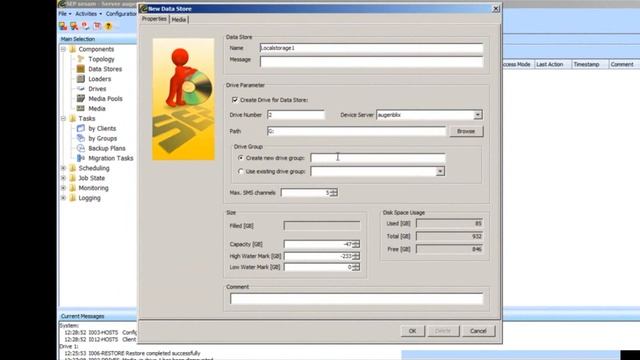Open tasks by Groups node
640x360 pixels.
102,138
